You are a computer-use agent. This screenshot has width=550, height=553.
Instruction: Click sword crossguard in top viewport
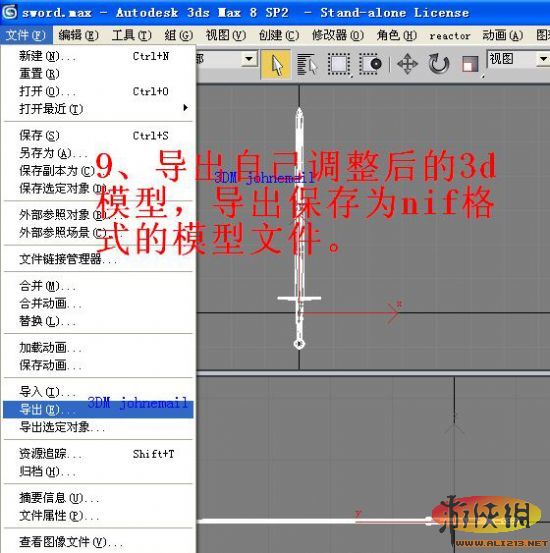point(299,298)
